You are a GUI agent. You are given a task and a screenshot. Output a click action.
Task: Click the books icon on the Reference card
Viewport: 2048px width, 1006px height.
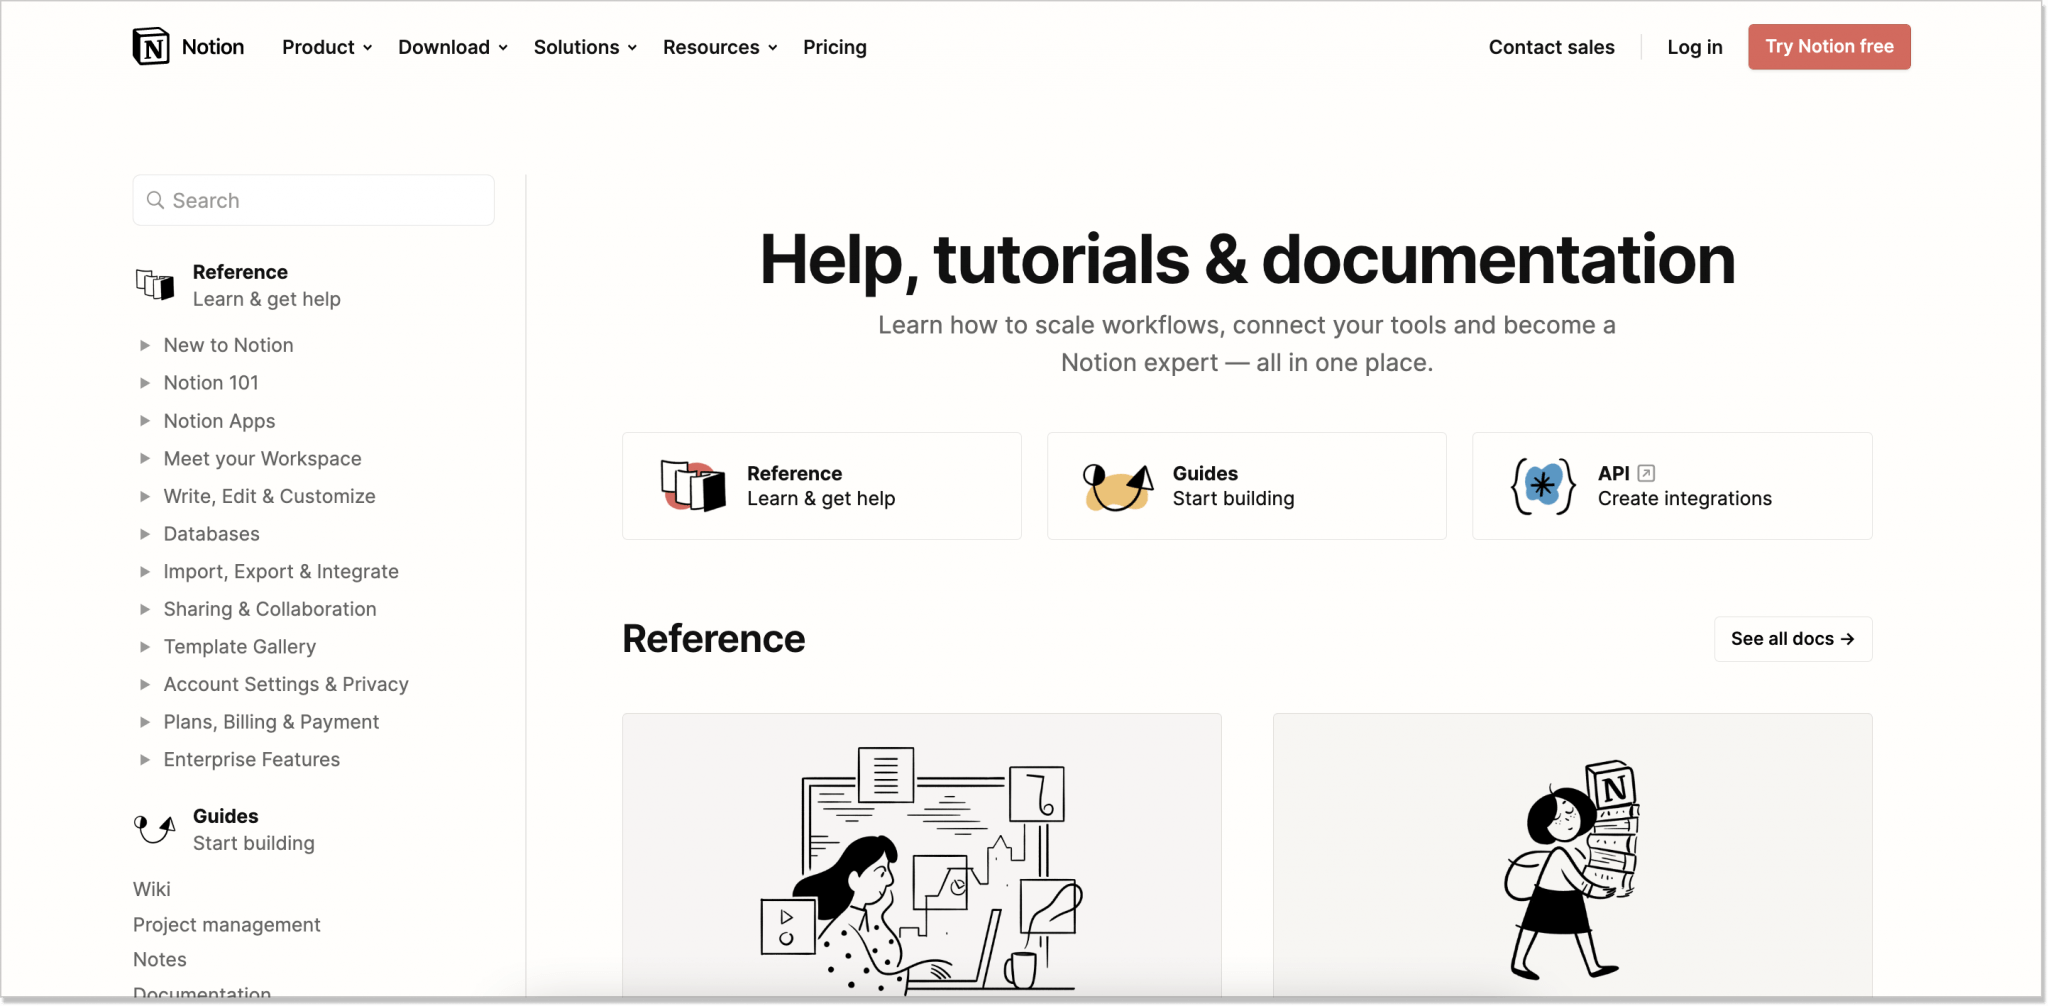tap(690, 485)
